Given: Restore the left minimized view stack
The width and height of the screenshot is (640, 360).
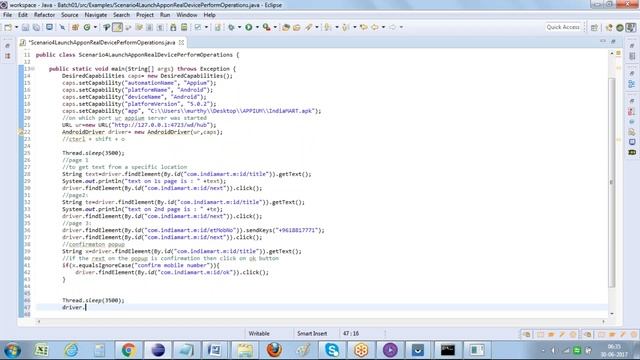Looking at the screenshot, I should [x=7, y=46].
